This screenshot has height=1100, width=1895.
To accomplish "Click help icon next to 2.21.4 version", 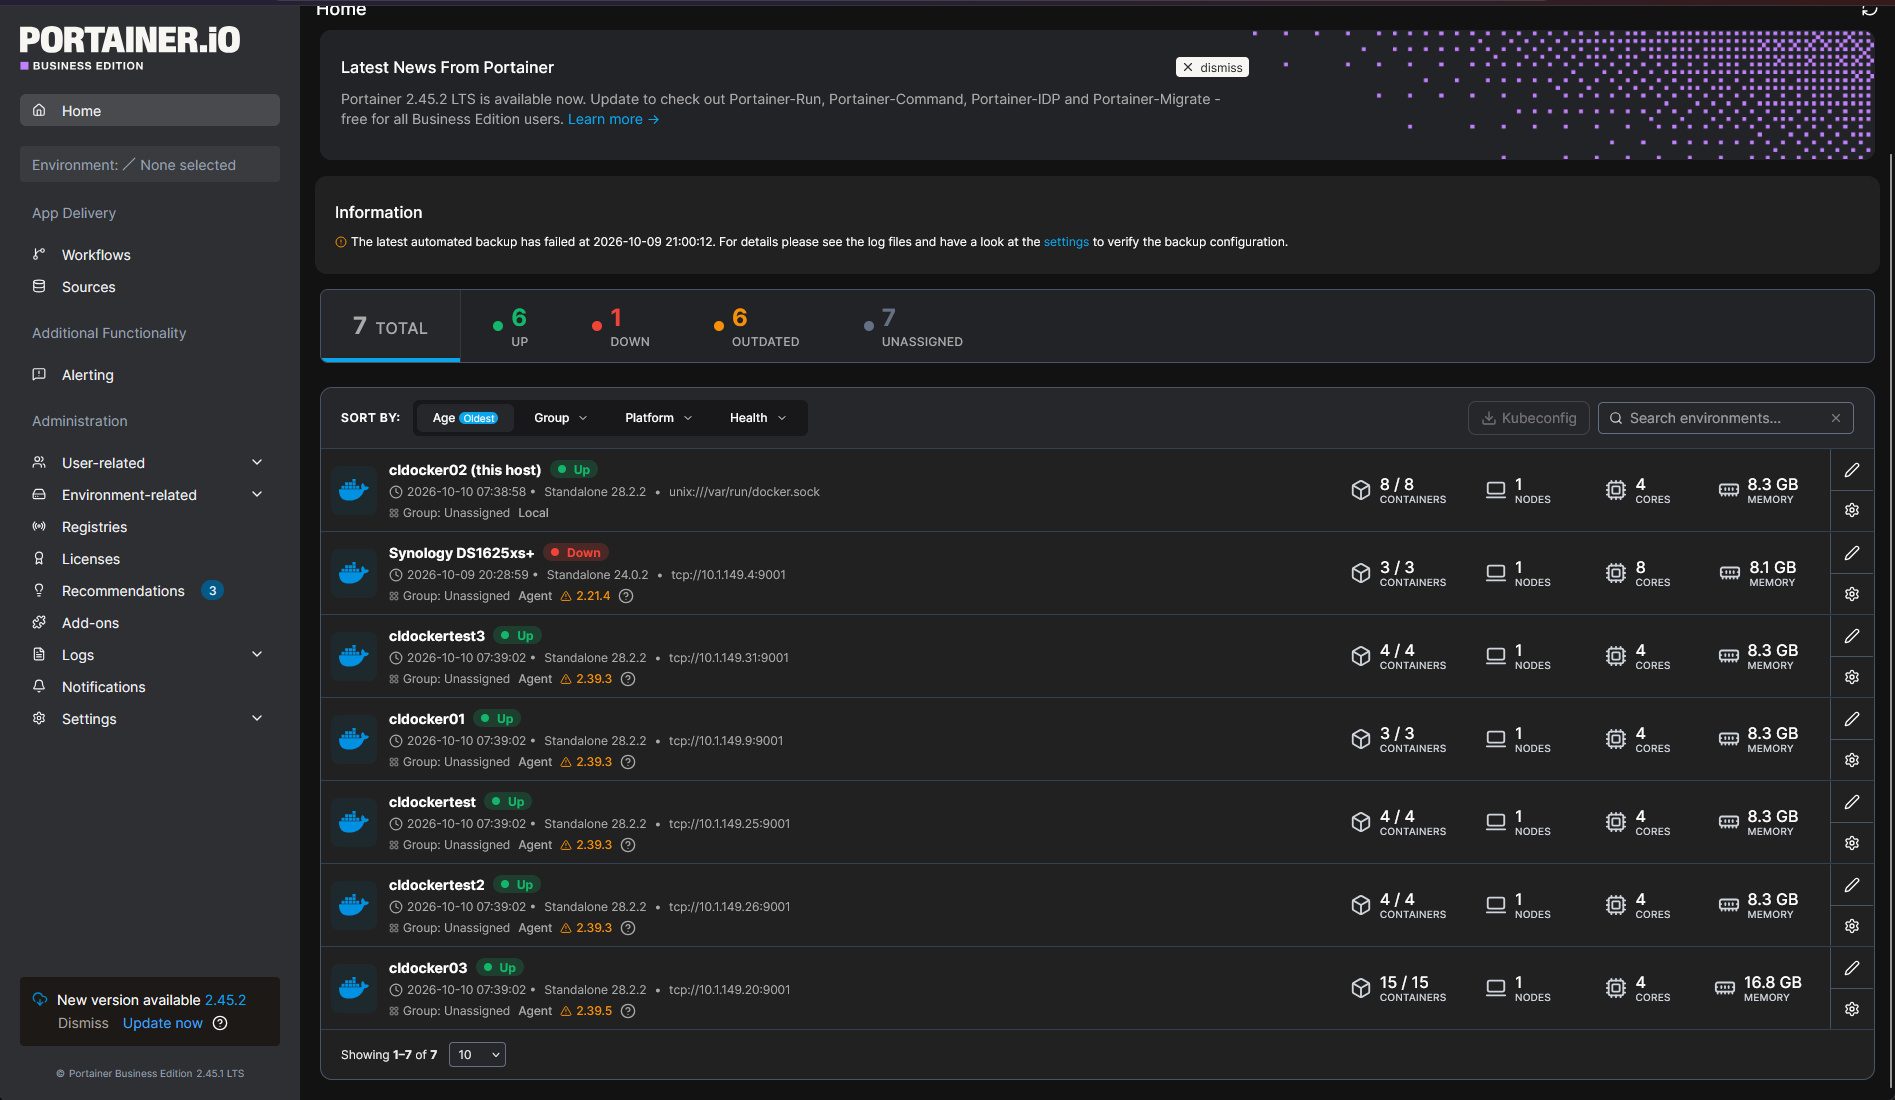I will pyautogui.click(x=626, y=596).
